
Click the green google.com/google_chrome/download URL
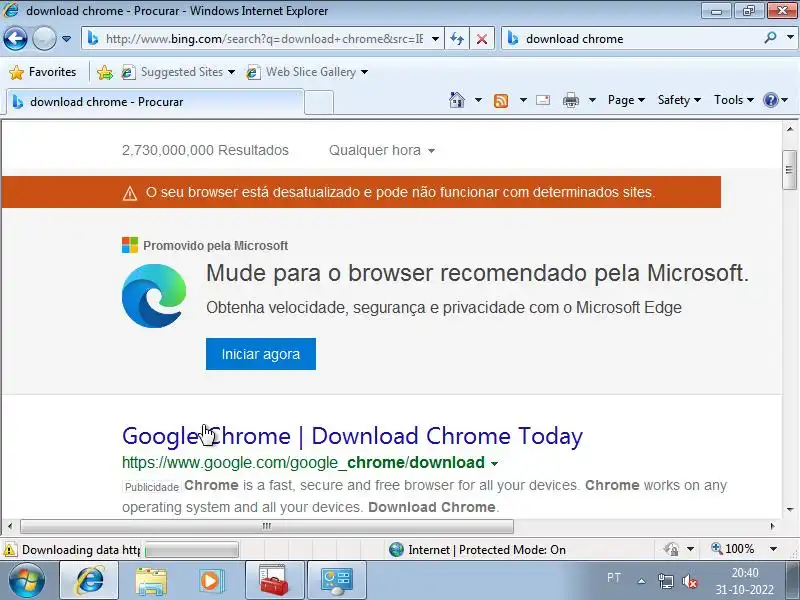coord(303,463)
